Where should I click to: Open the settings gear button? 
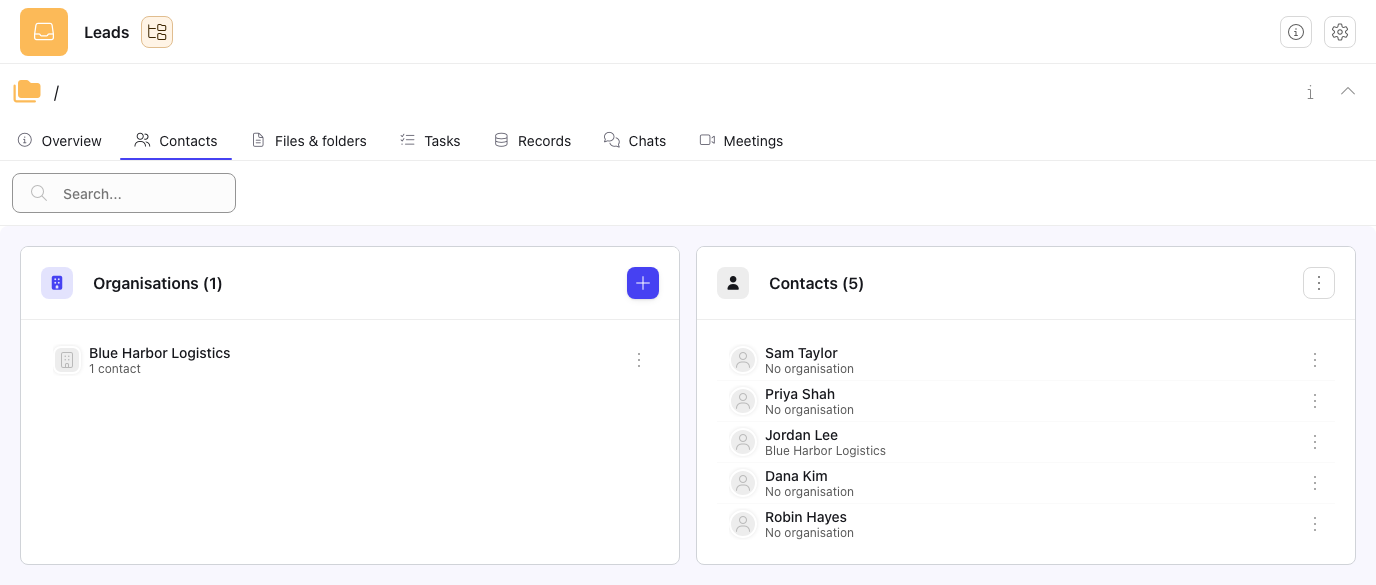pyautogui.click(x=1340, y=32)
